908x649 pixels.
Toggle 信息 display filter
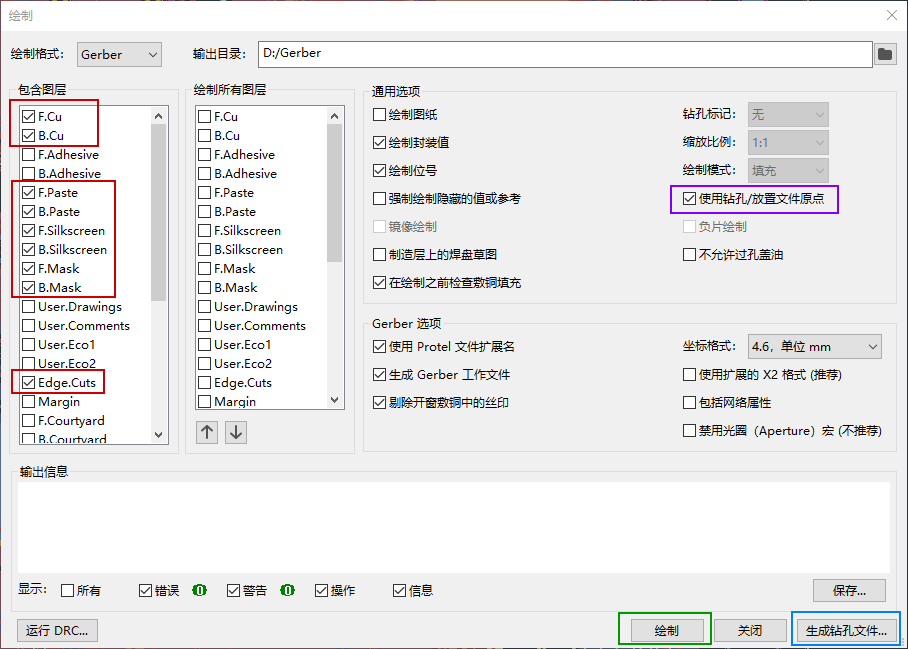[x=399, y=591]
